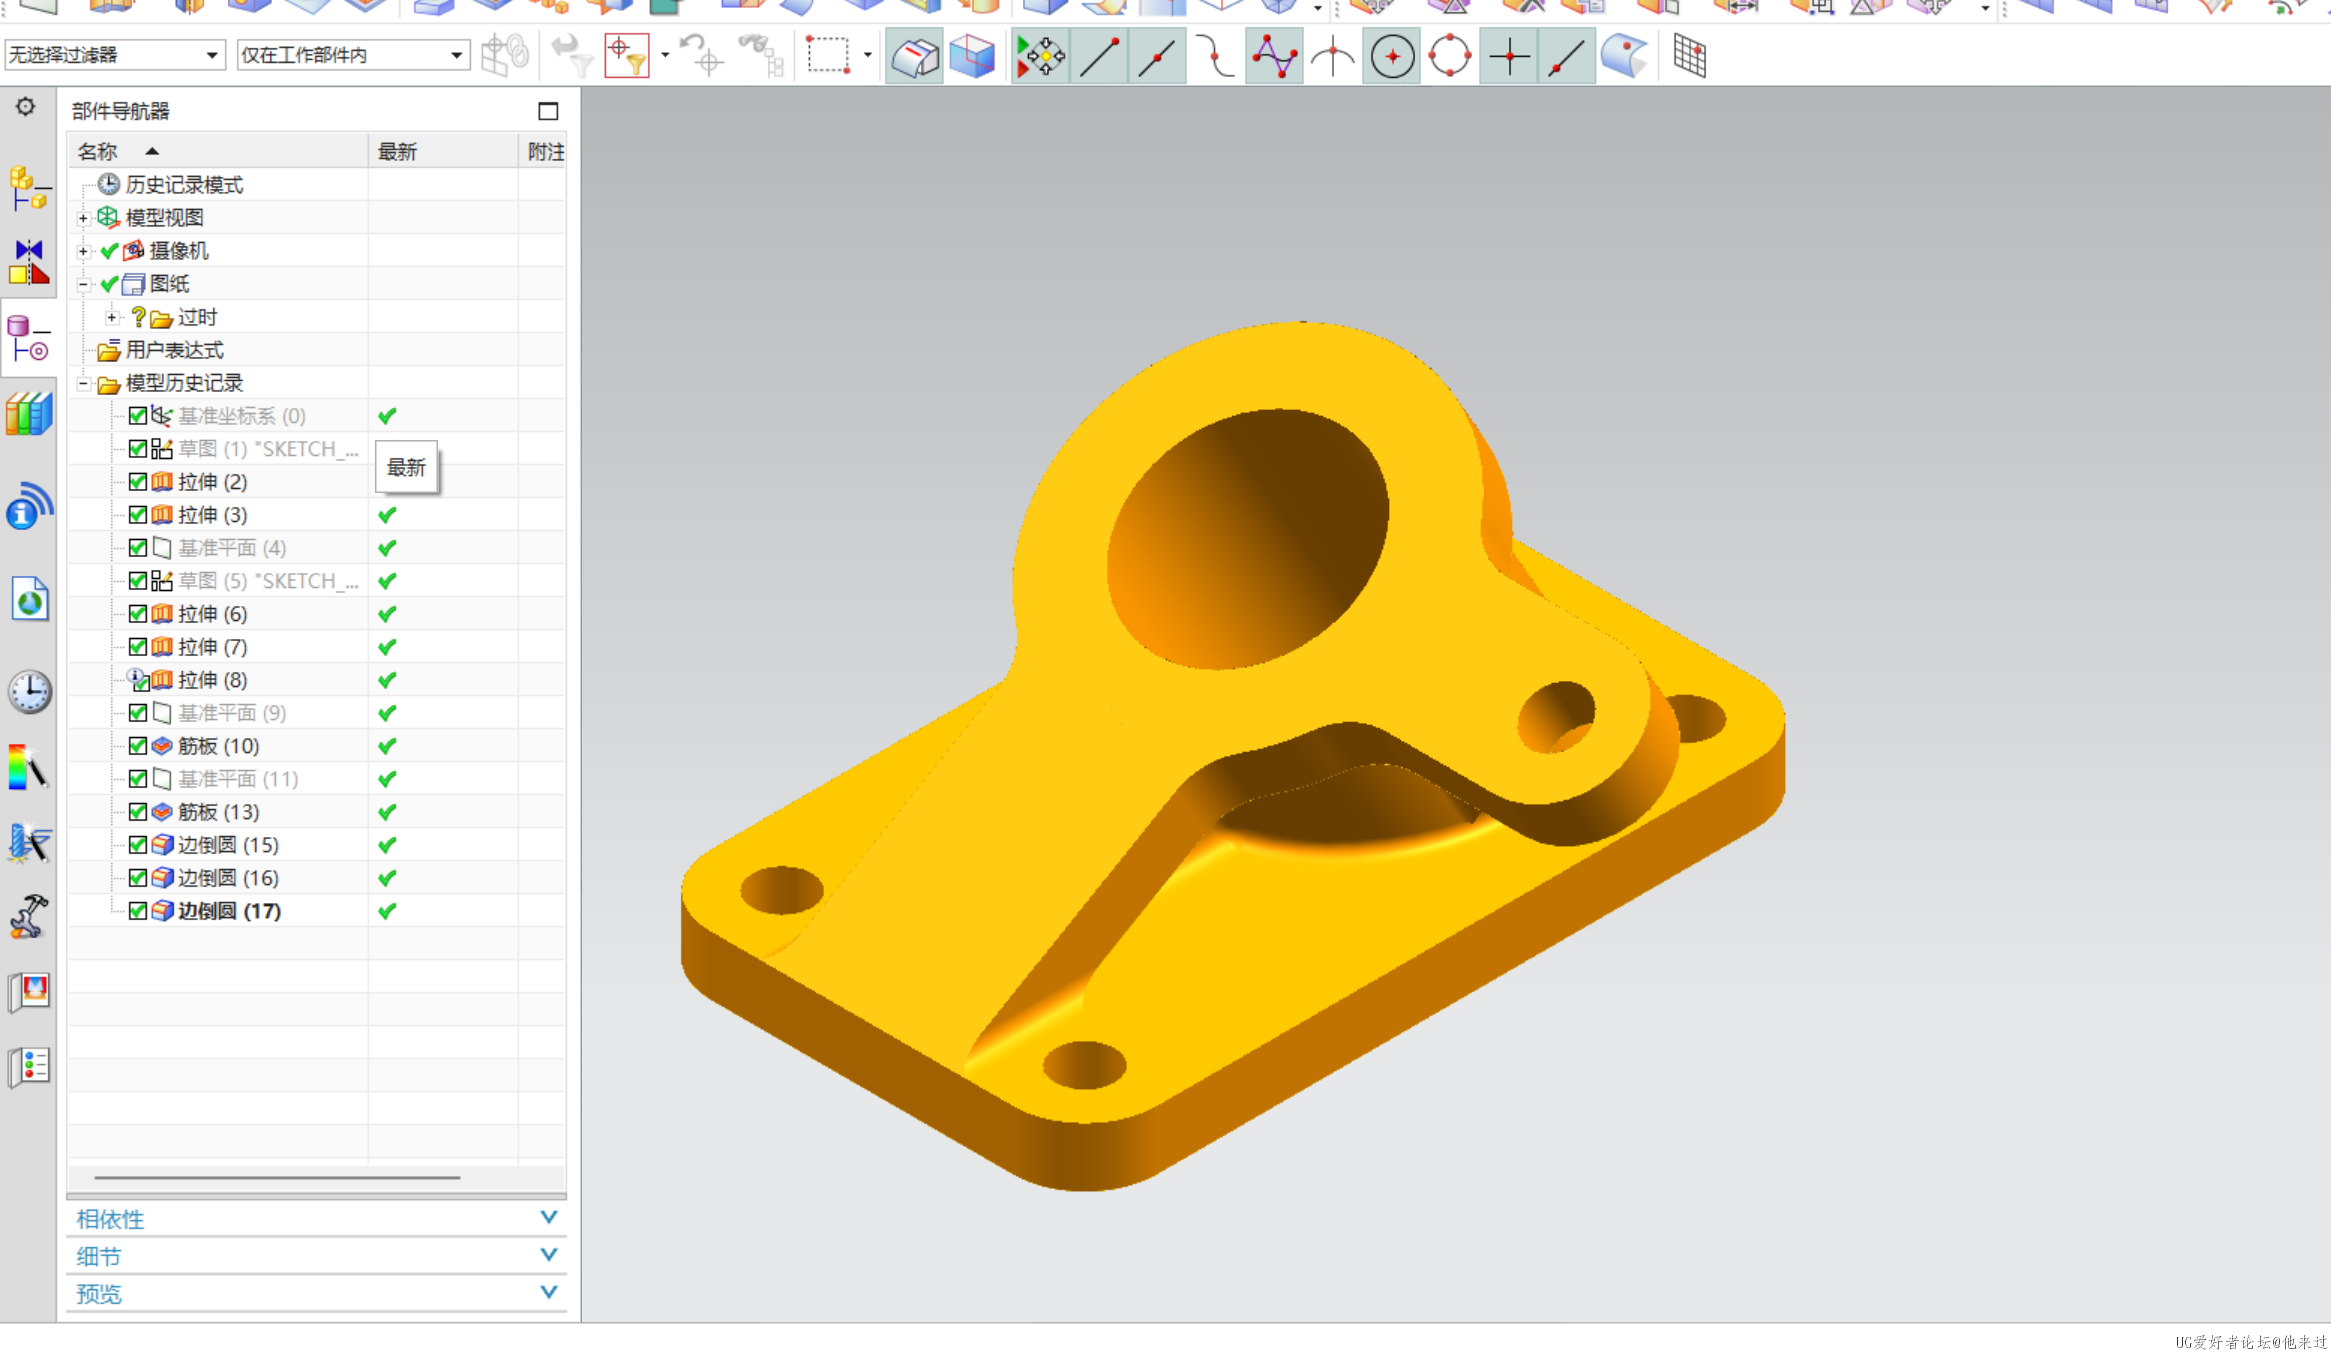Open the Part Navigator sidebar tab
Viewport: 2331px width, 1354px height.
[29, 339]
